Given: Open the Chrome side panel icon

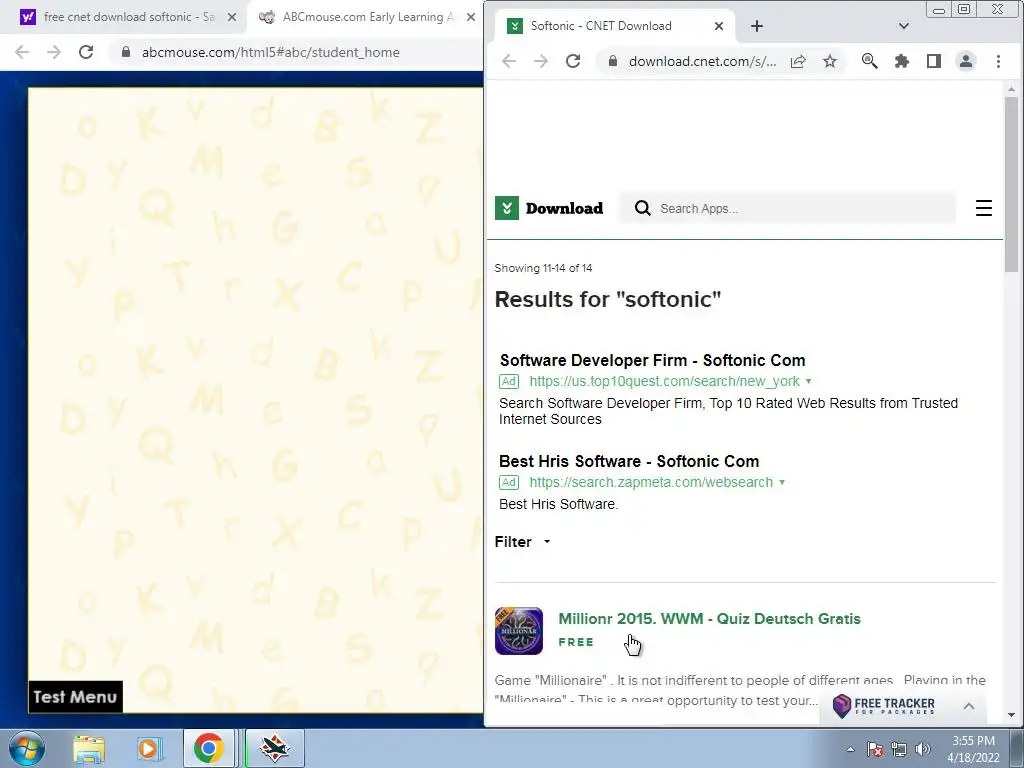Looking at the screenshot, I should (934, 61).
